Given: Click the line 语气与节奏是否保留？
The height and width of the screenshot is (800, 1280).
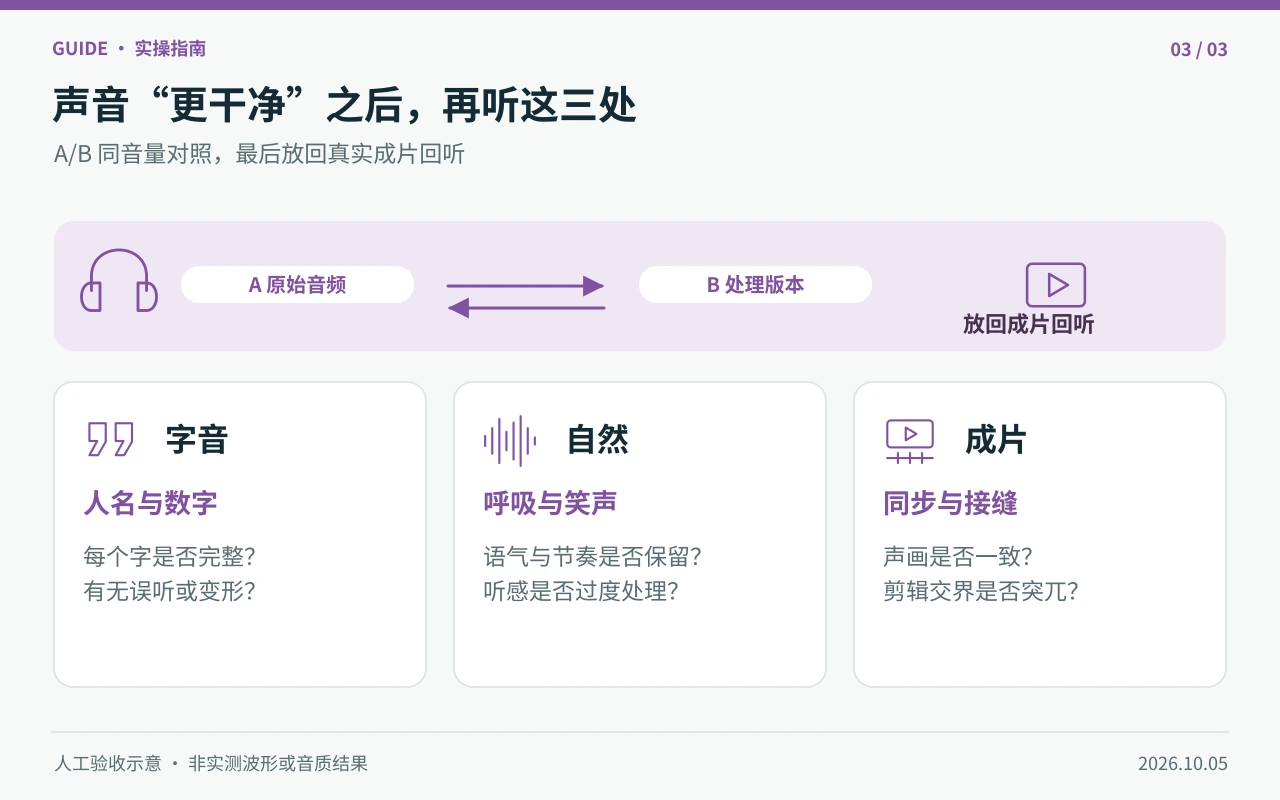Looking at the screenshot, I should (593, 556).
